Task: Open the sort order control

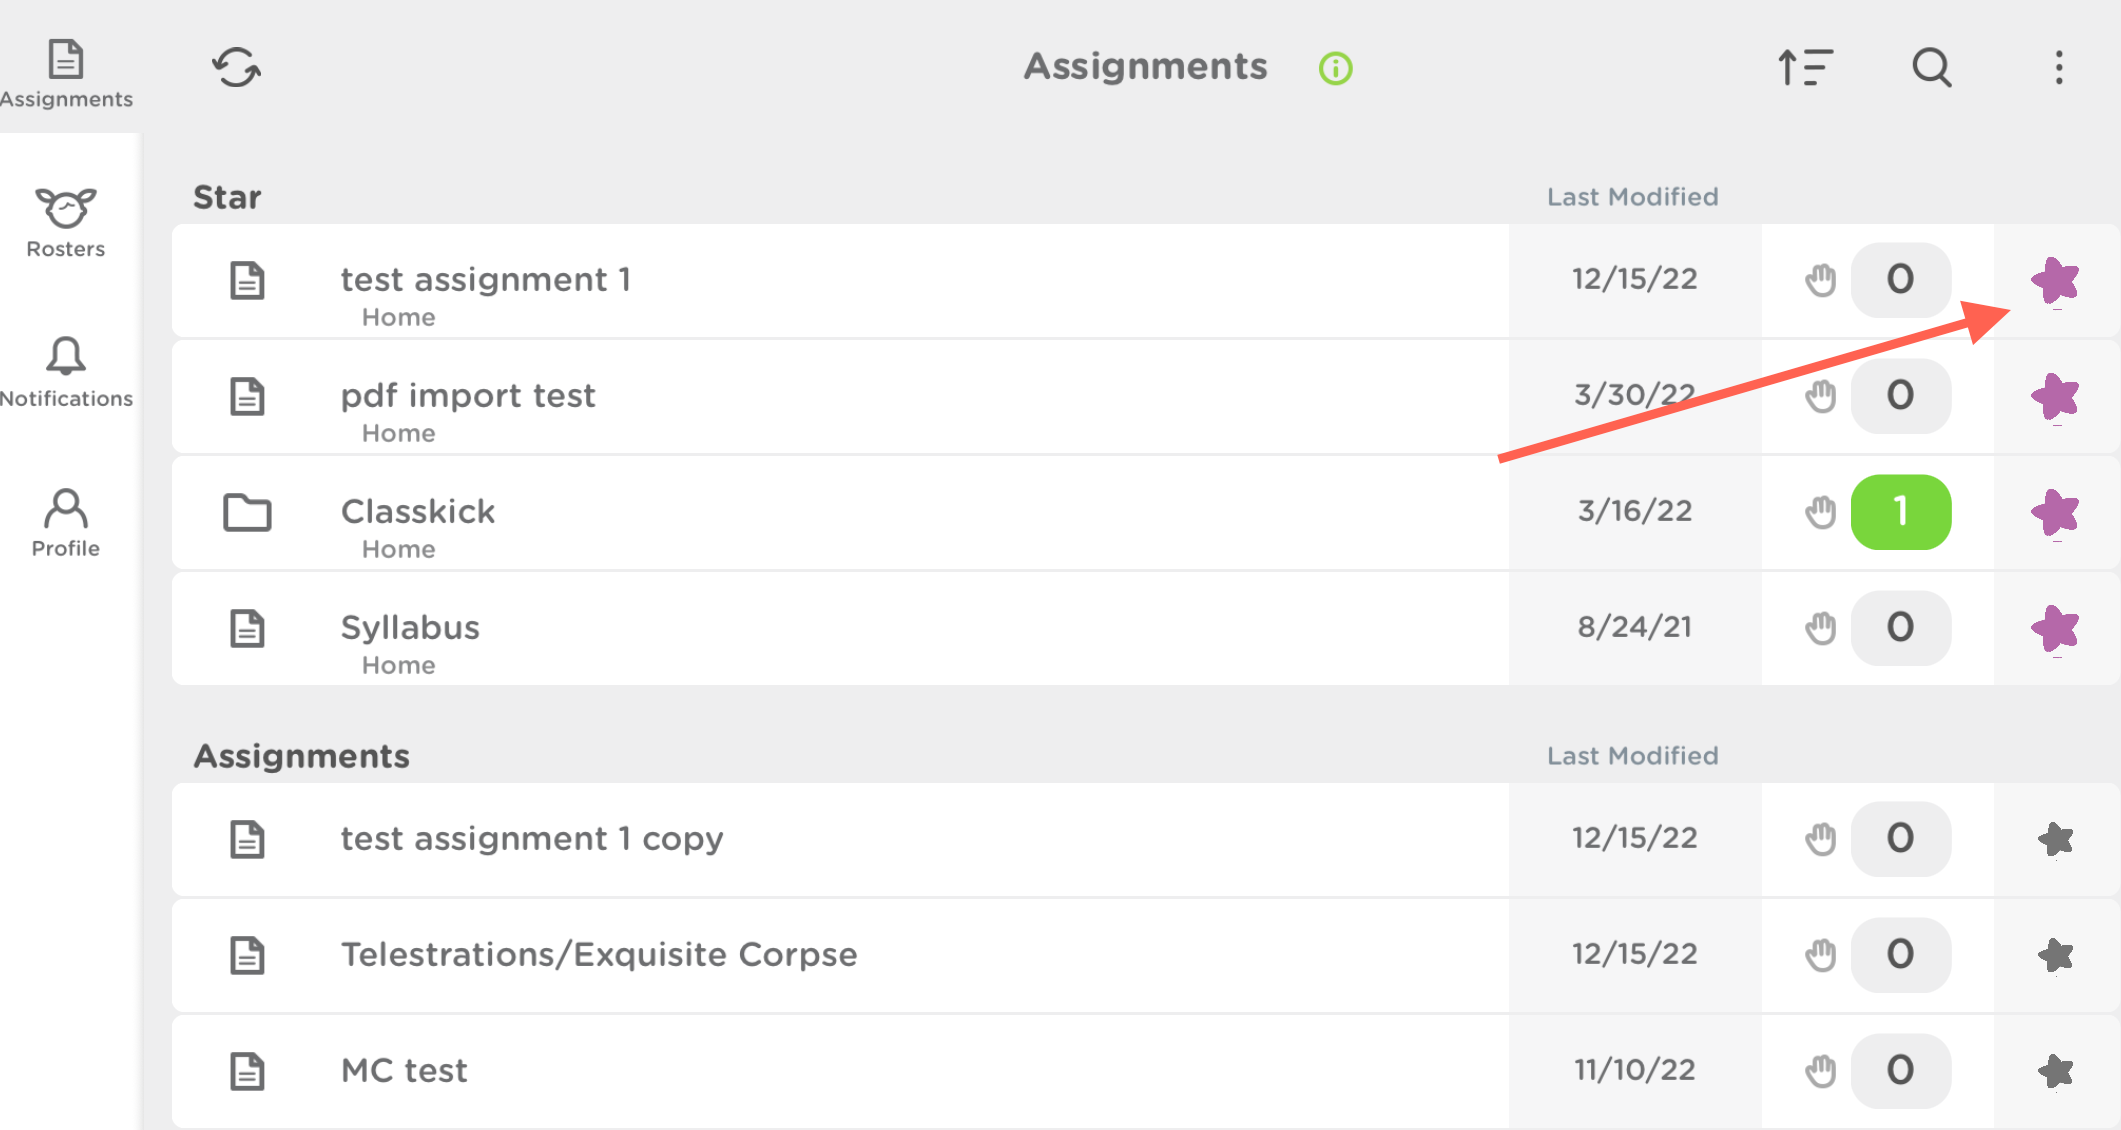Action: click(x=1805, y=67)
